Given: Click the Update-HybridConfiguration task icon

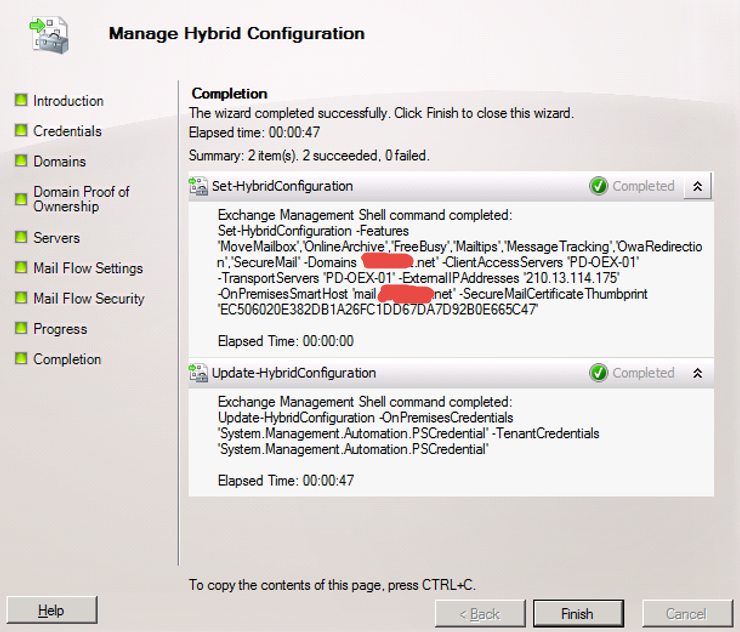Looking at the screenshot, I should 198,373.
